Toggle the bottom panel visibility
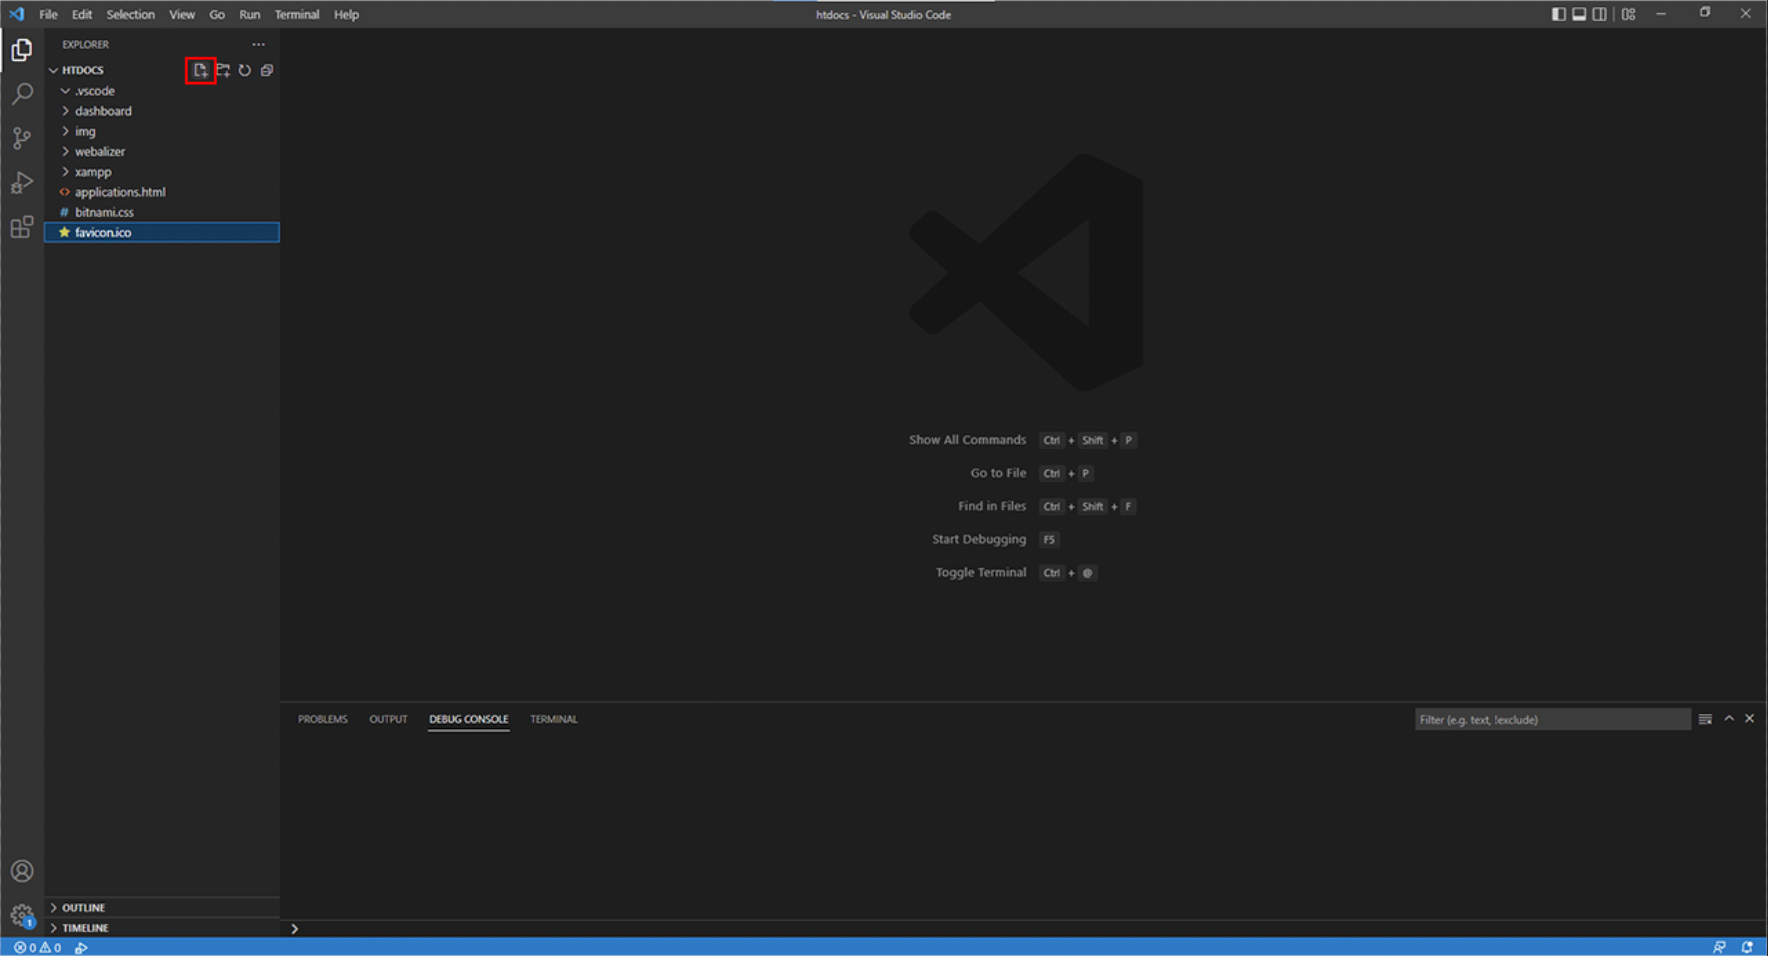Viewport: 1768px width, 956px height. point(1579,14)
